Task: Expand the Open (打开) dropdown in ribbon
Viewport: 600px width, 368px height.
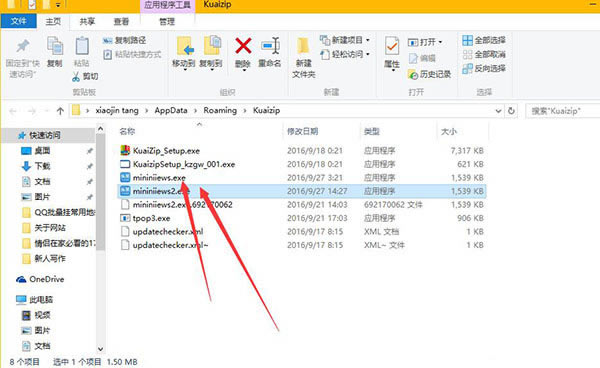Action: point(440,42)
